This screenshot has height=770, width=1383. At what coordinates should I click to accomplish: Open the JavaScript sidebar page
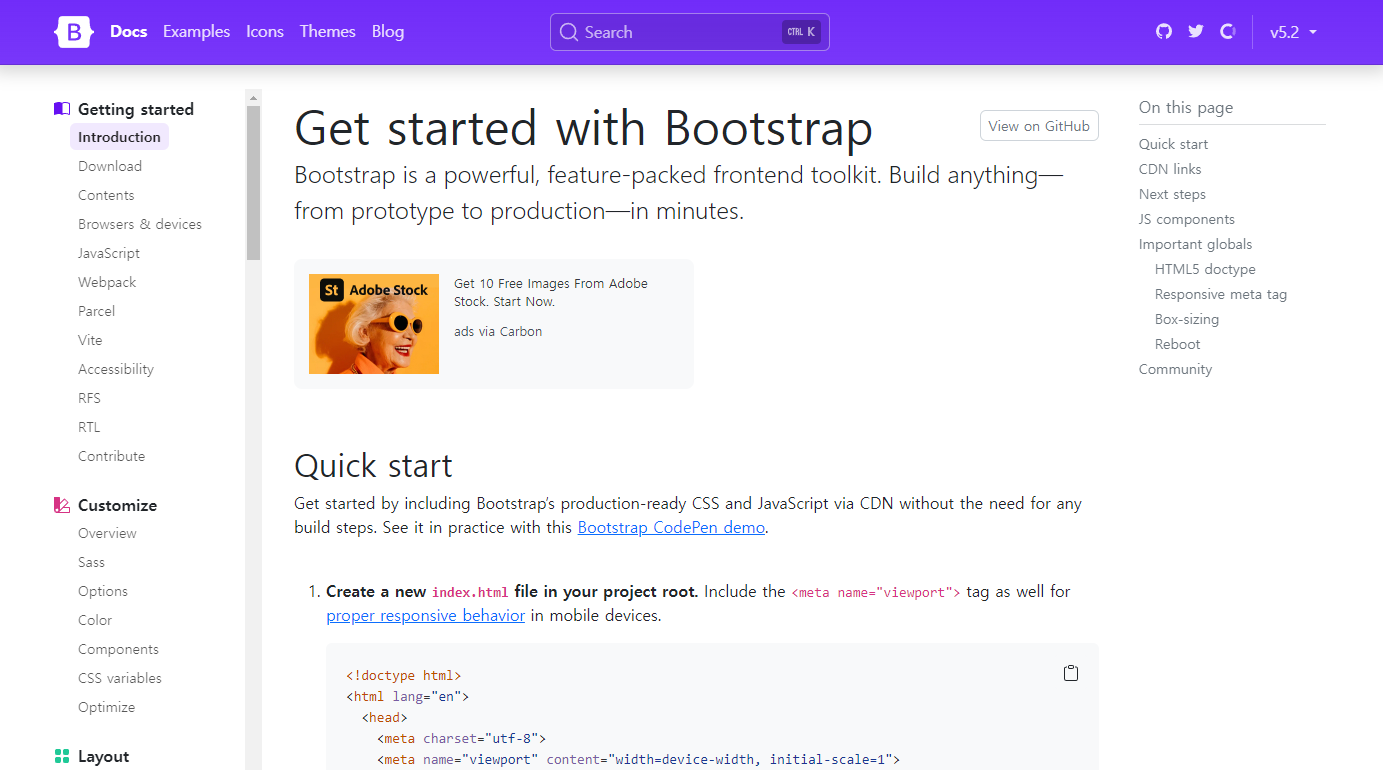pyautogui.click(x=109, y=253)
